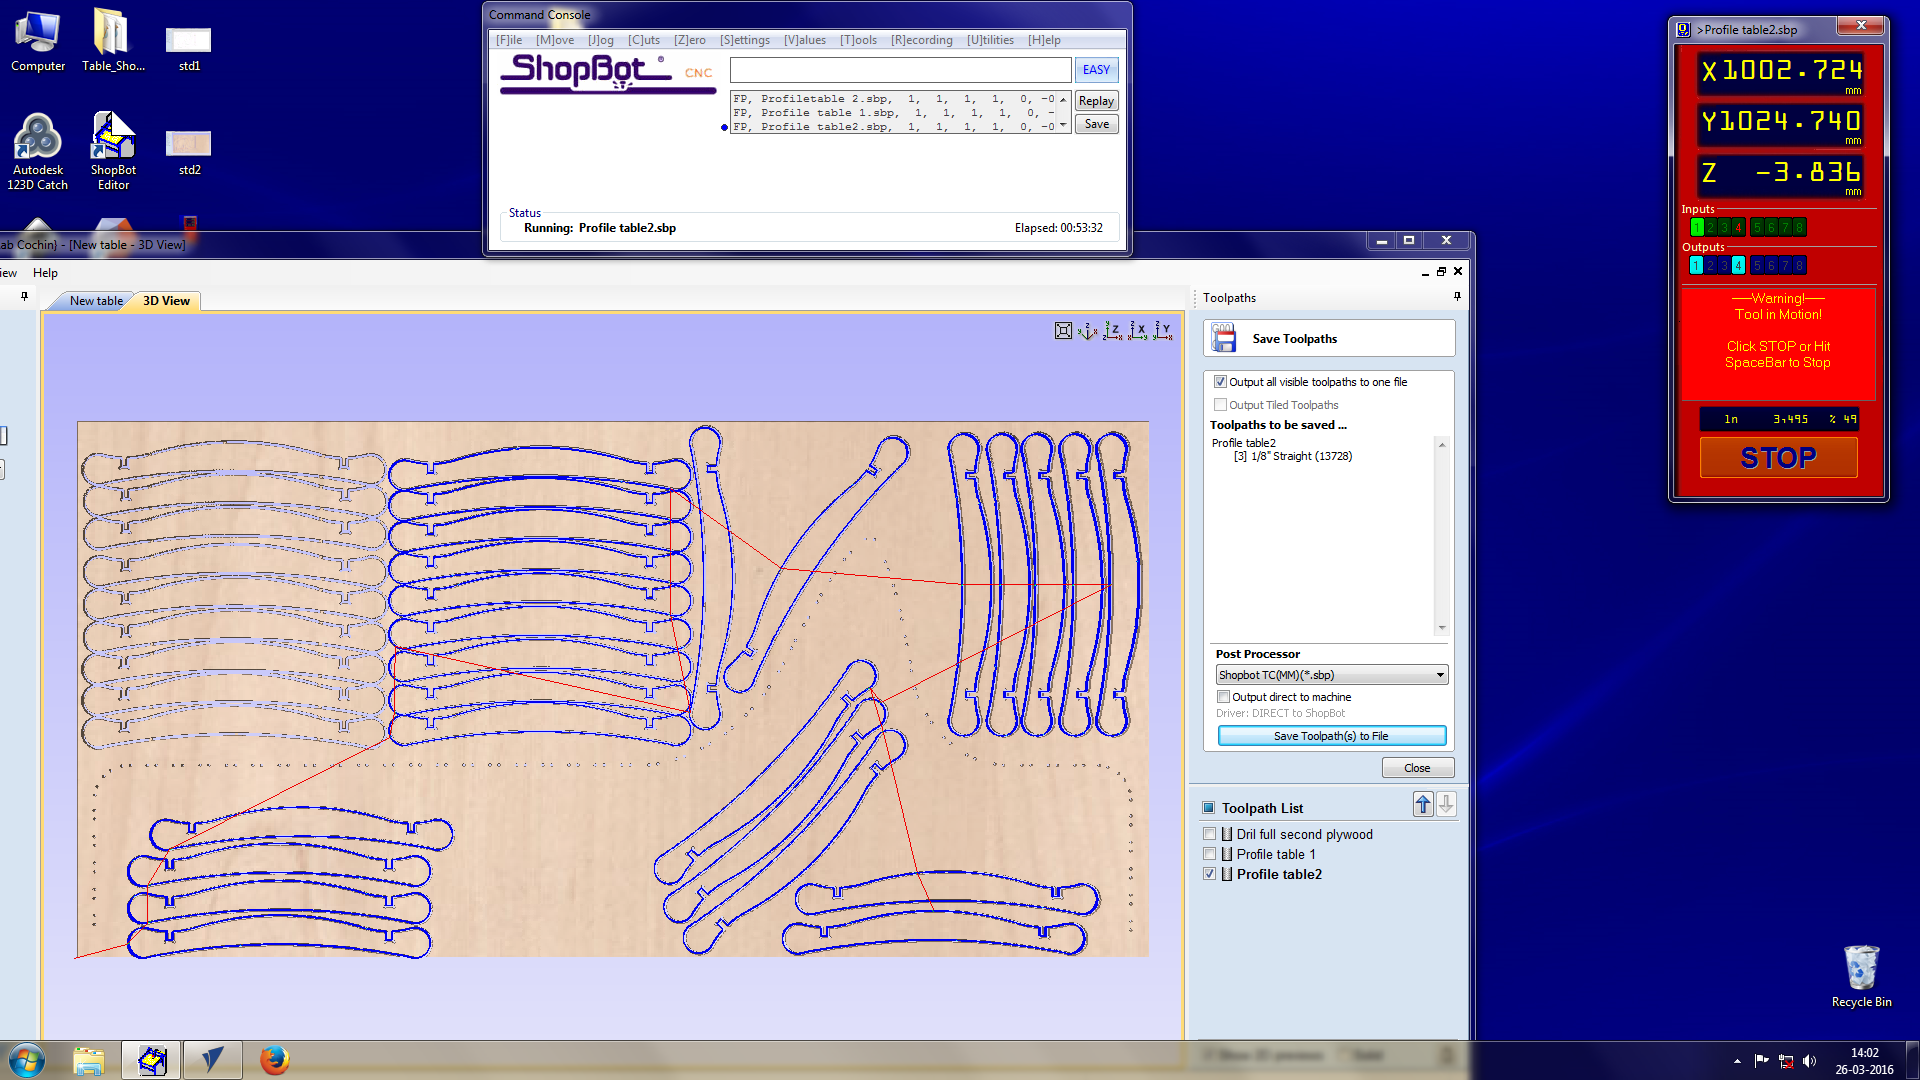The height and width of the screenshot is (1080, 1920).
Task: Open [M]ove menu in Command Console
Action: coord(555,40)
